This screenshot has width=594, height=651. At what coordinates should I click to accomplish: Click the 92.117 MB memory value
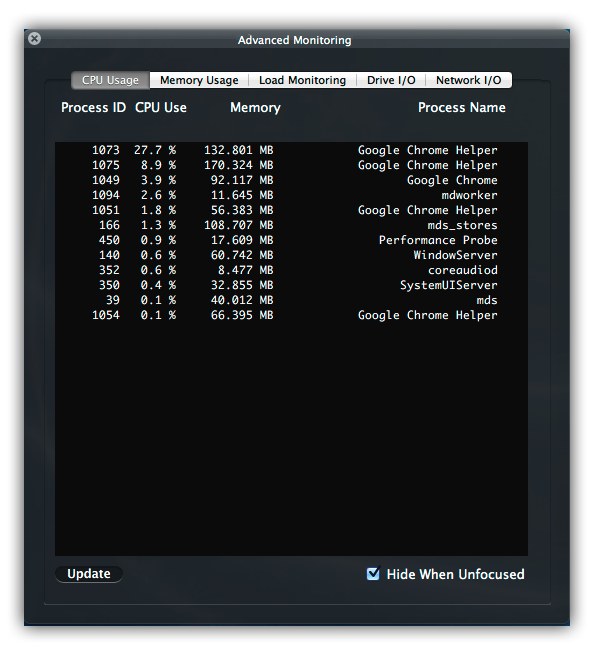tap(242, 180)
